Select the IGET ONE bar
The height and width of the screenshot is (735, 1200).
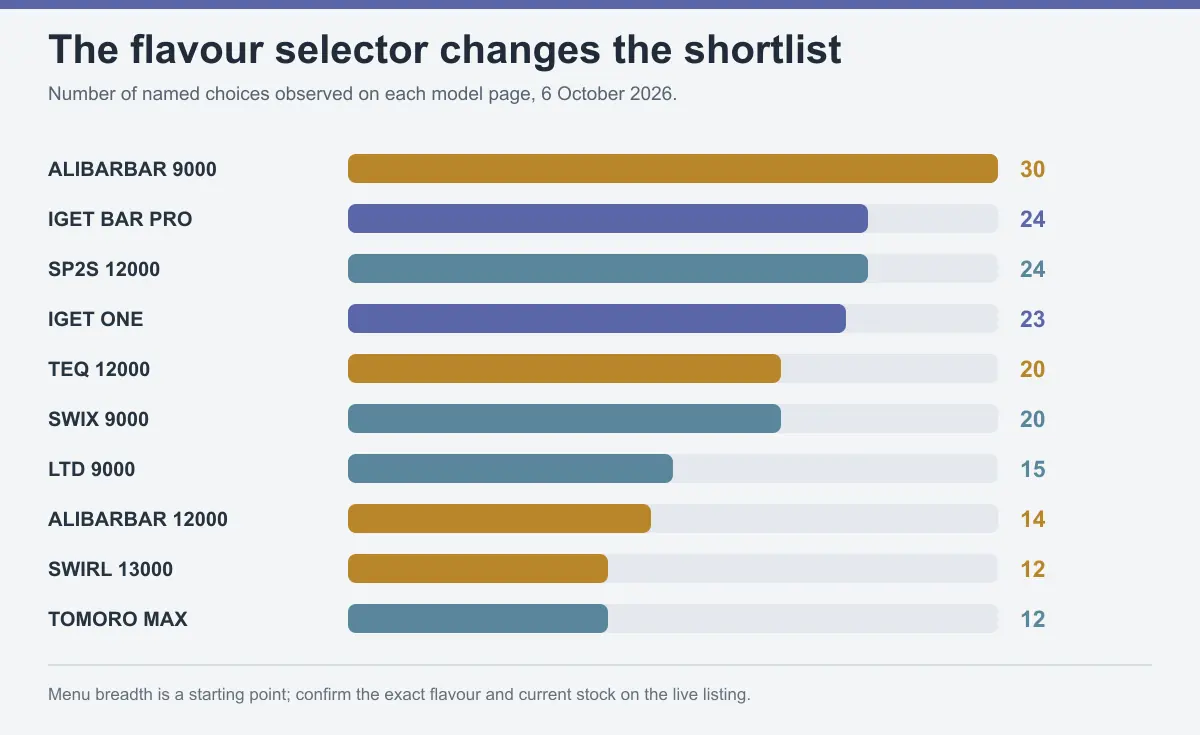pyautogui.click(x=597, y=319)
